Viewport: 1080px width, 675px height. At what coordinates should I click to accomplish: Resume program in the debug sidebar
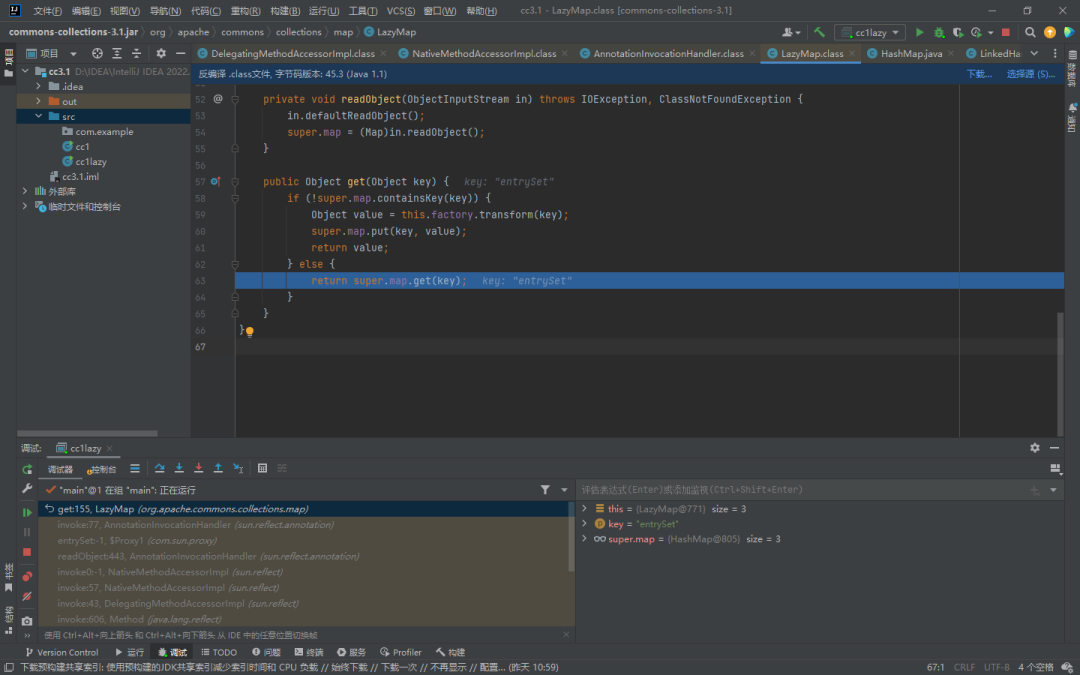(27, 512)
